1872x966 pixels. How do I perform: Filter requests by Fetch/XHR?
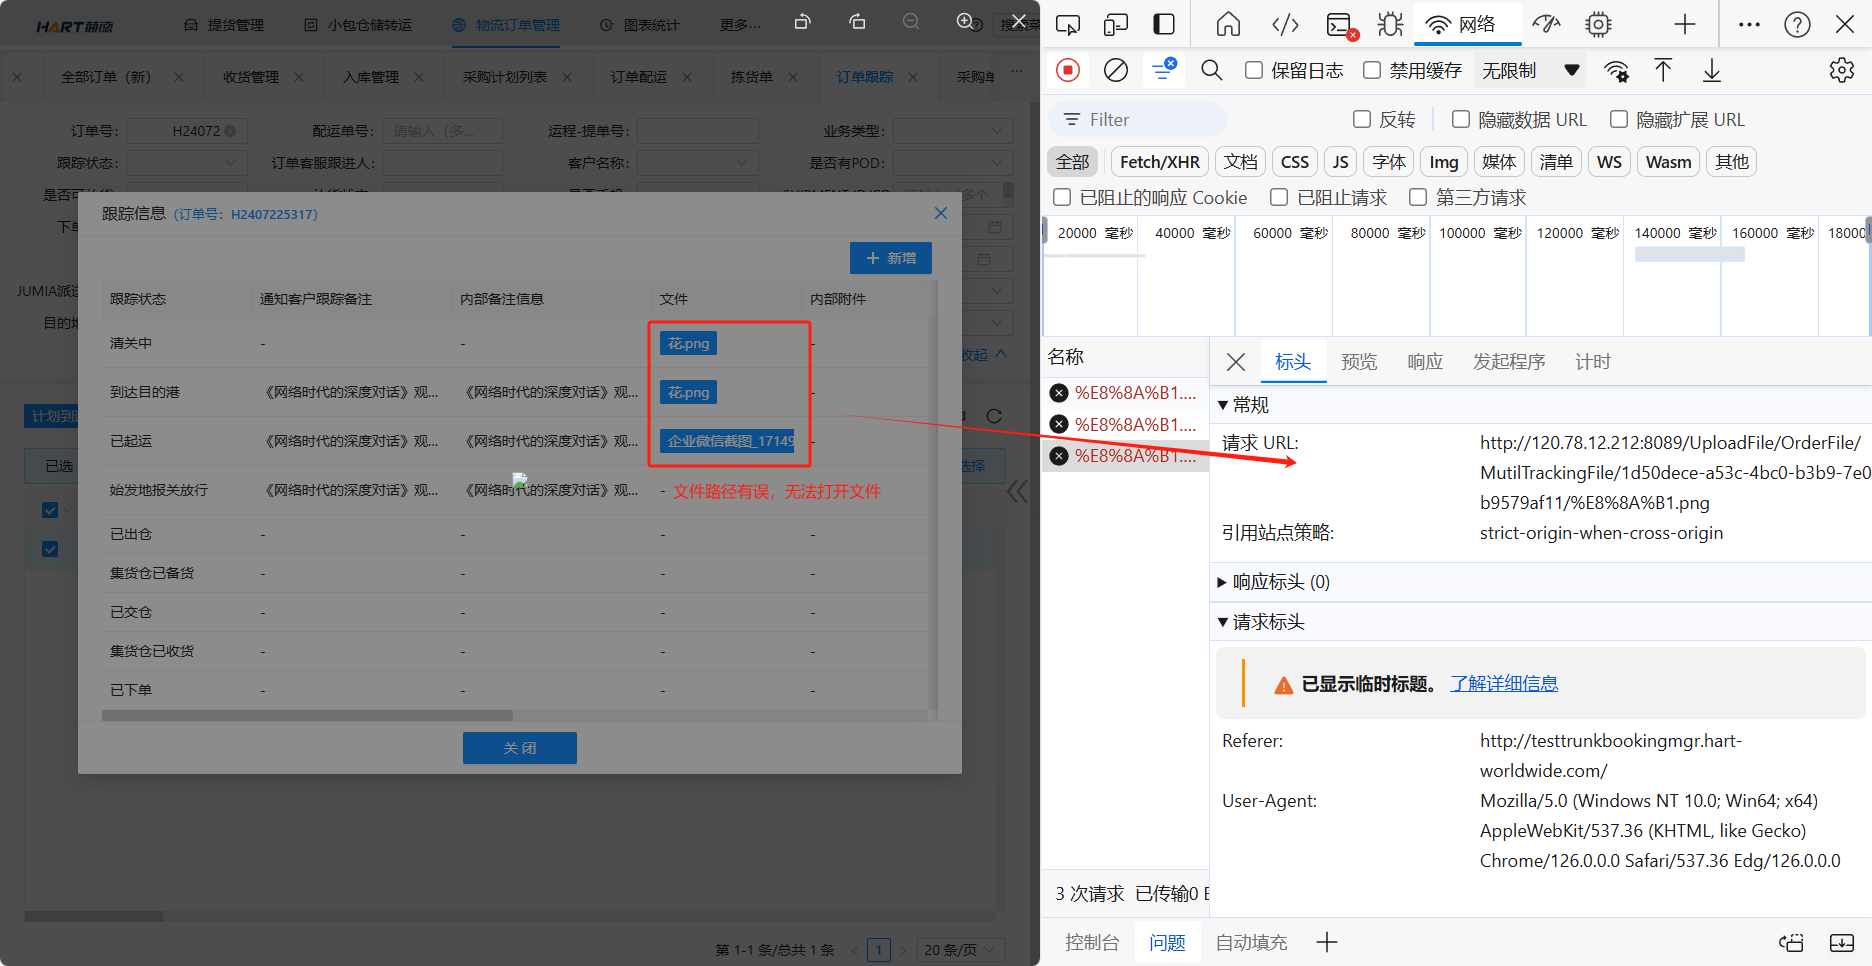pos(1159,162)
